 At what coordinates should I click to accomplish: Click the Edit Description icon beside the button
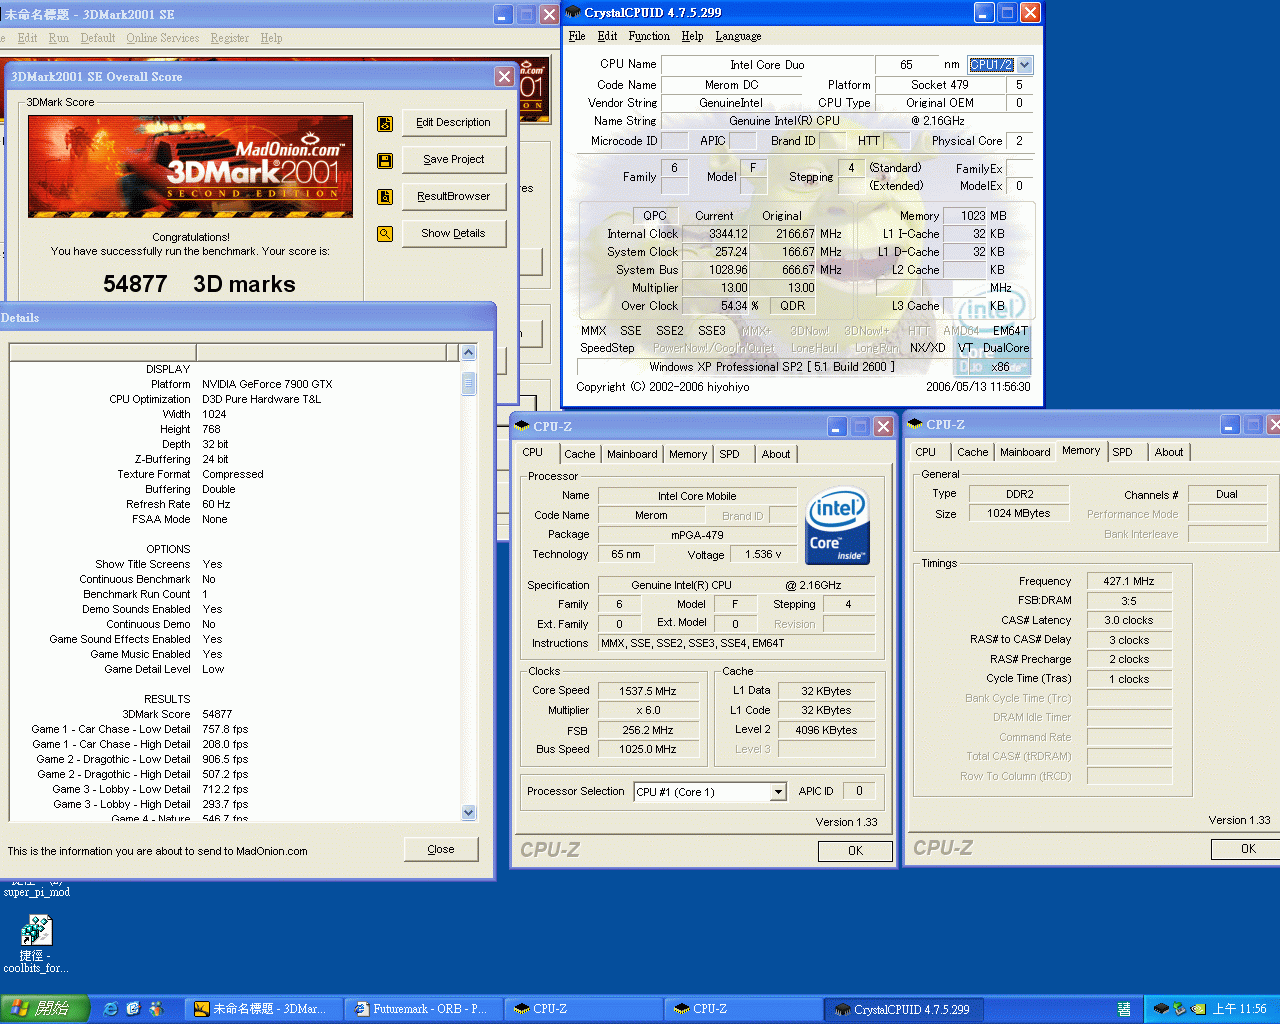point(384,123)
